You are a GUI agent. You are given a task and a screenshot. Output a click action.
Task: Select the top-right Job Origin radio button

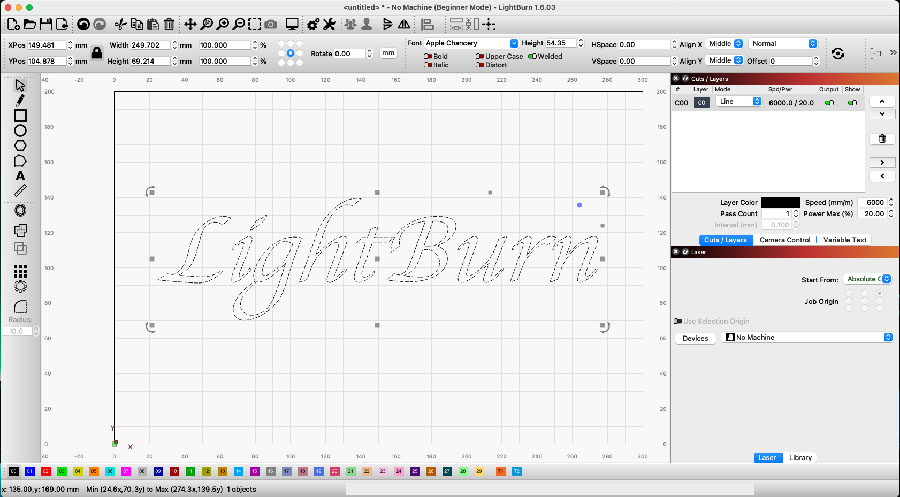(x=879, y=293)
